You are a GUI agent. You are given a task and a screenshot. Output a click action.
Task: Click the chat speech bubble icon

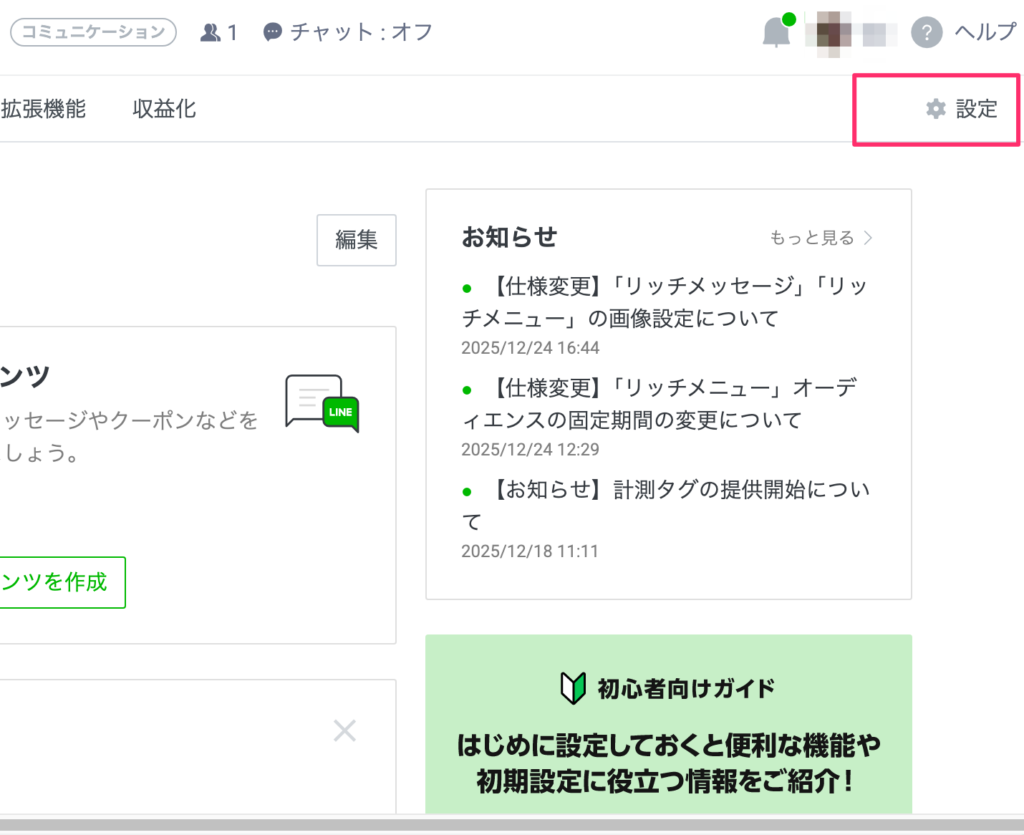272,32
